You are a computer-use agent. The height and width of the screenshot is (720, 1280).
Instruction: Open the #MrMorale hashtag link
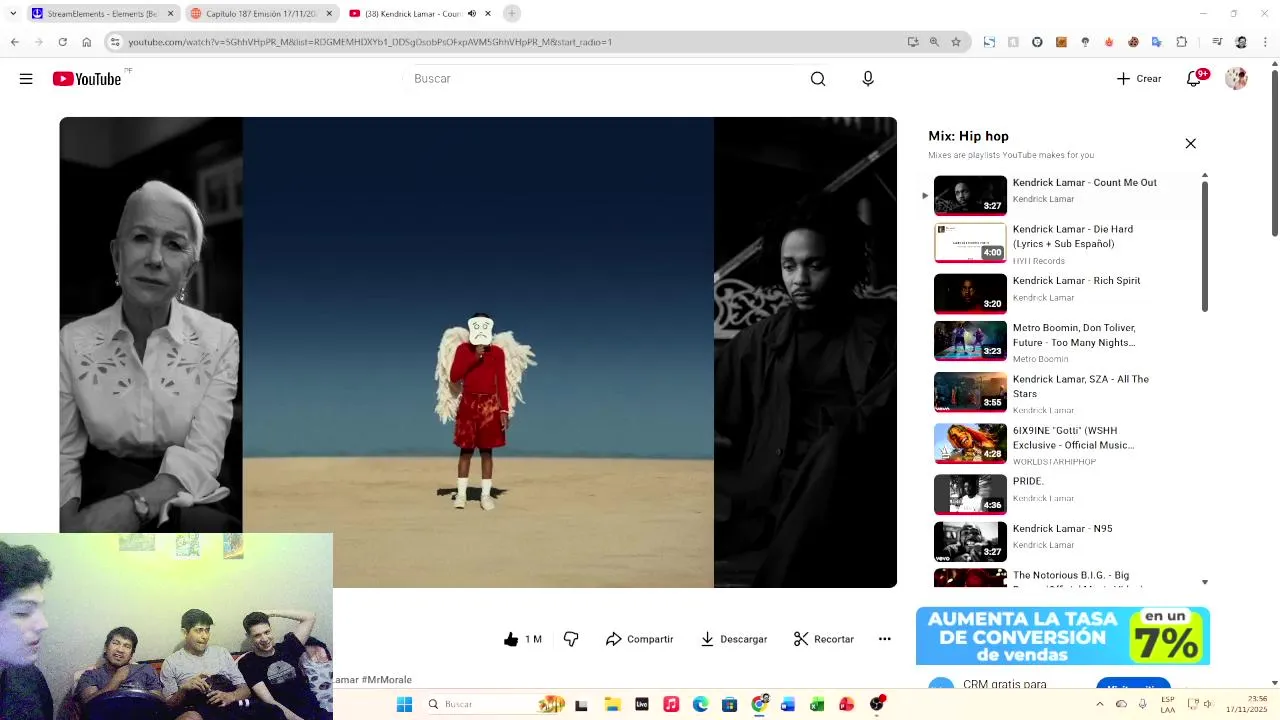pos(387,680)
